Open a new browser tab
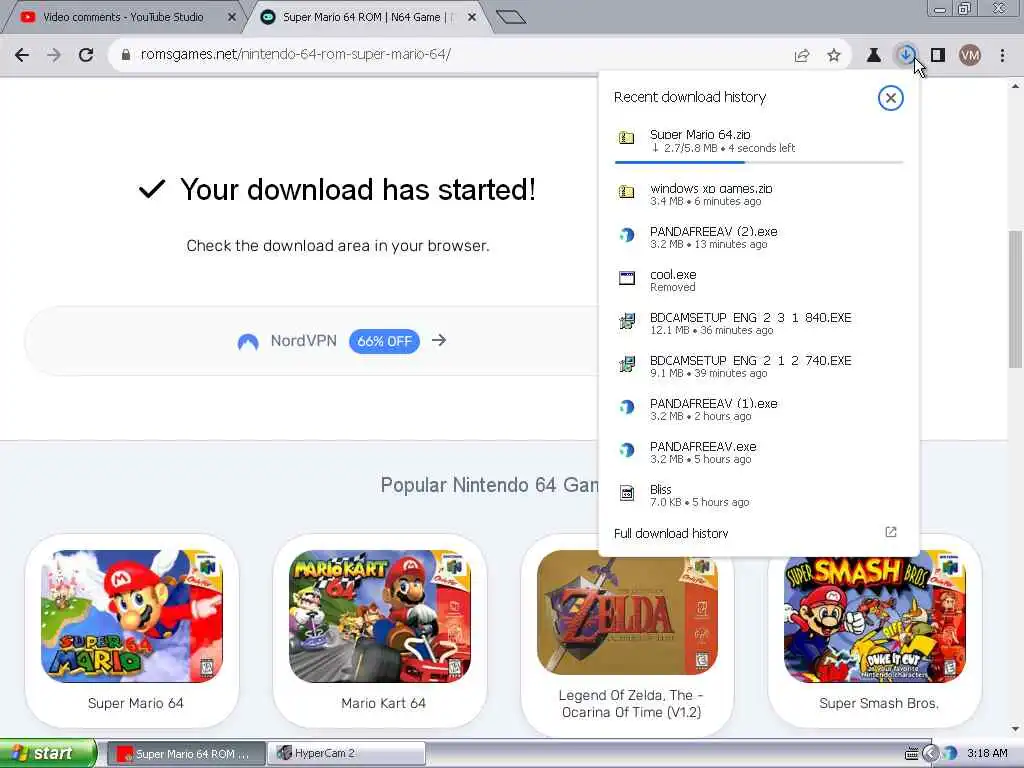Viewport: 1024px width, 768px height. (x=511, y=17)
